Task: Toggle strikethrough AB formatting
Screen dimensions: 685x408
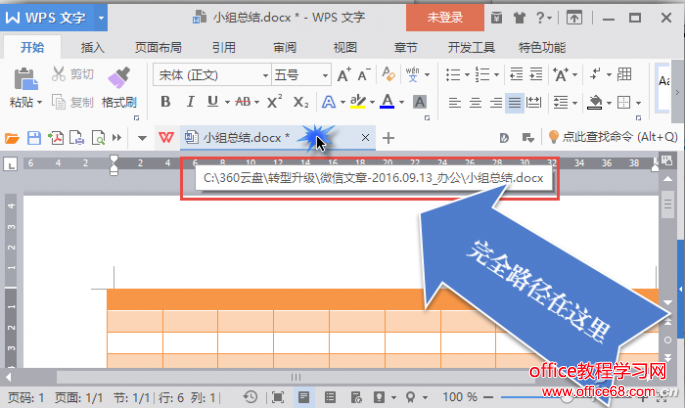Action: point(243,102)
